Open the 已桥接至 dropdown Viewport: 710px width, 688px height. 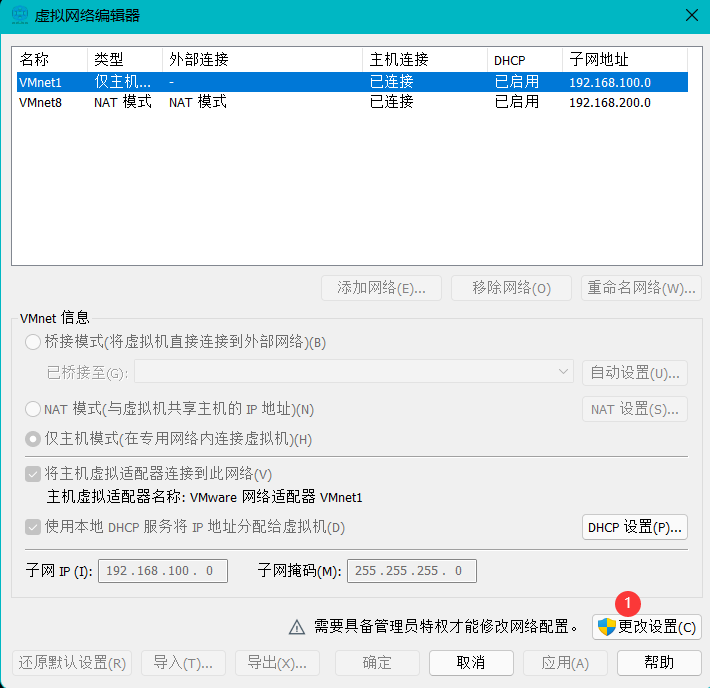point(354,372)
